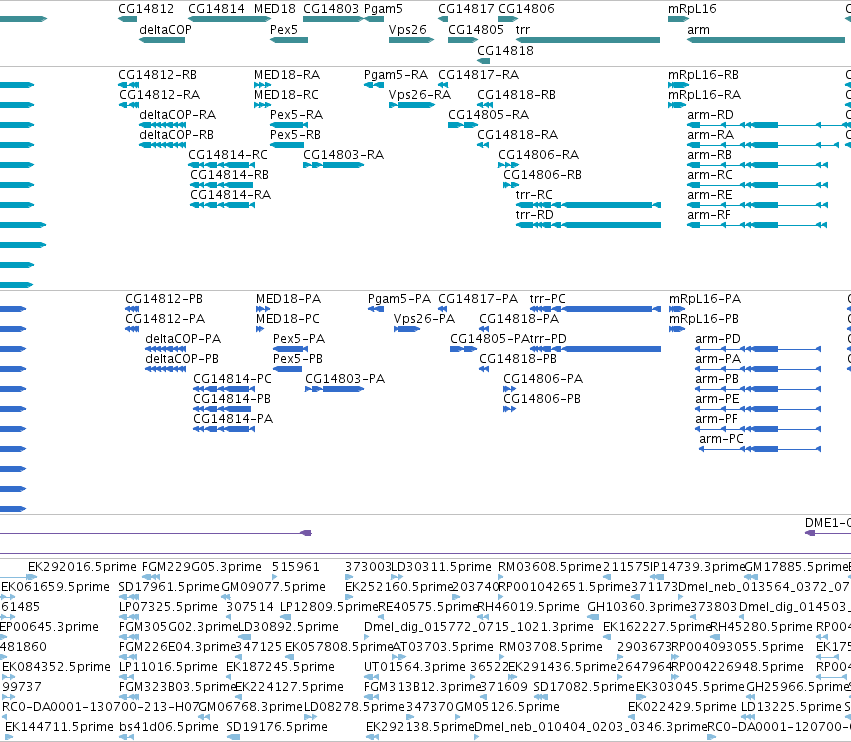This screenshot has width=851, height=742.
Task: Click EST label GH10360.3prime
Action: click(x=639, y=607)
